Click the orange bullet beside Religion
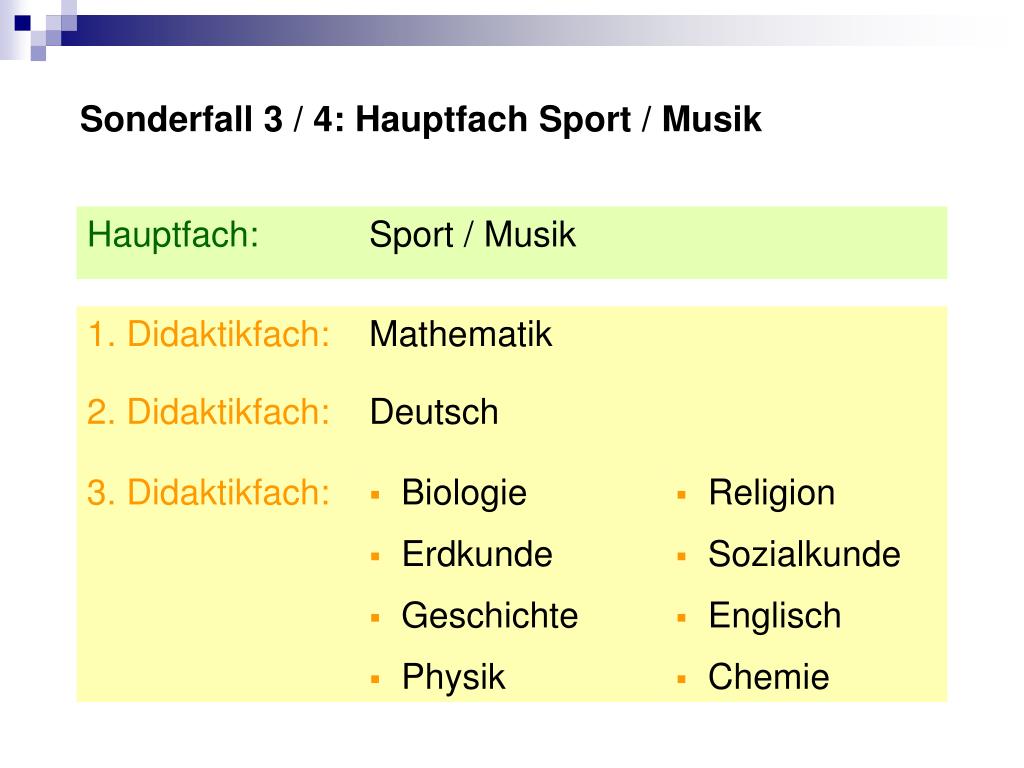The height and width of the screenshot is (768, 1024). [682, 495]
